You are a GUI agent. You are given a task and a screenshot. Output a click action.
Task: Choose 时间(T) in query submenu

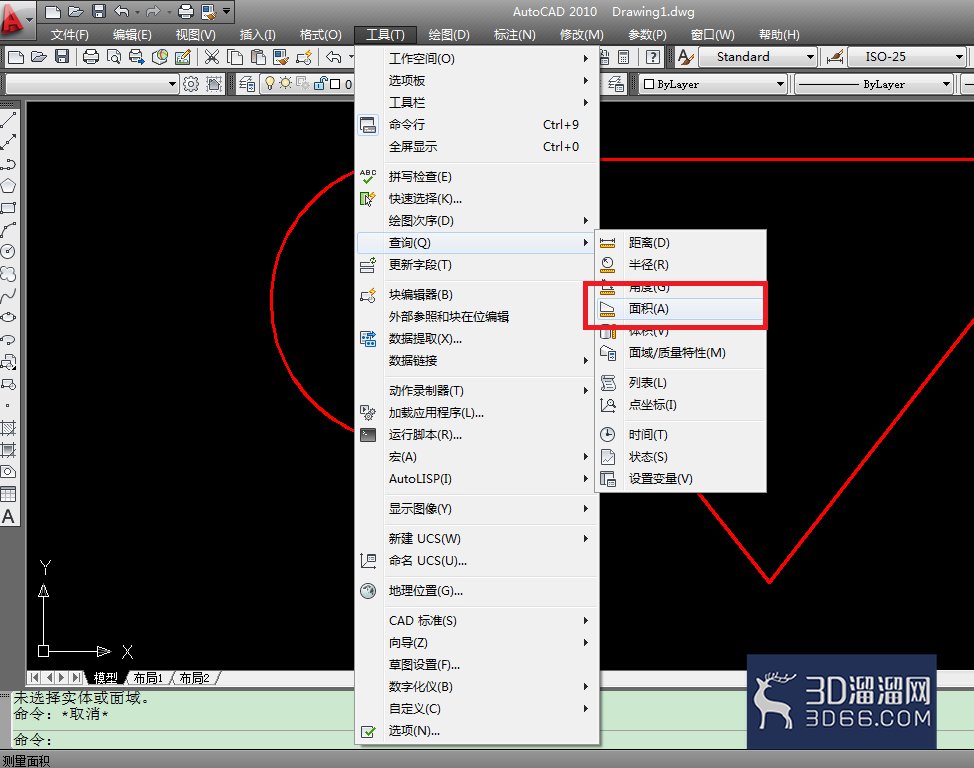click(x=681, y=435)
